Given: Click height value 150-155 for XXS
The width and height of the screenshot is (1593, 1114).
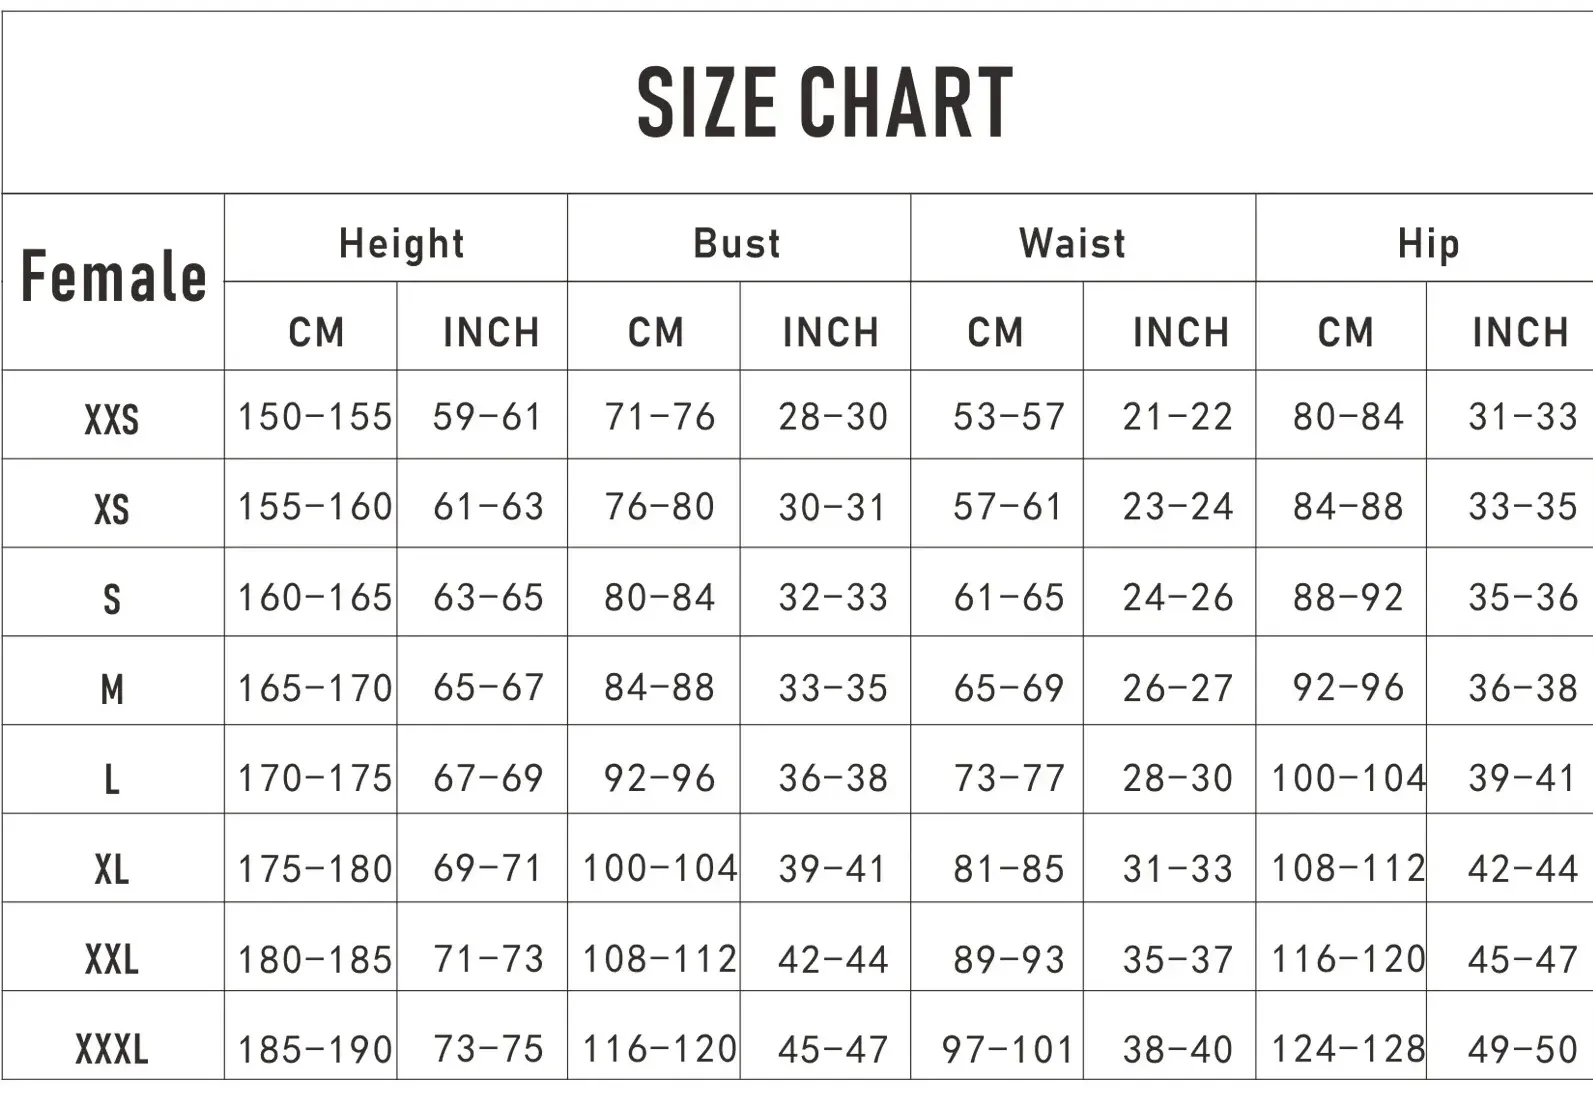Looking at the screenshot, I should pyautogui.click(x=314, y=417).
